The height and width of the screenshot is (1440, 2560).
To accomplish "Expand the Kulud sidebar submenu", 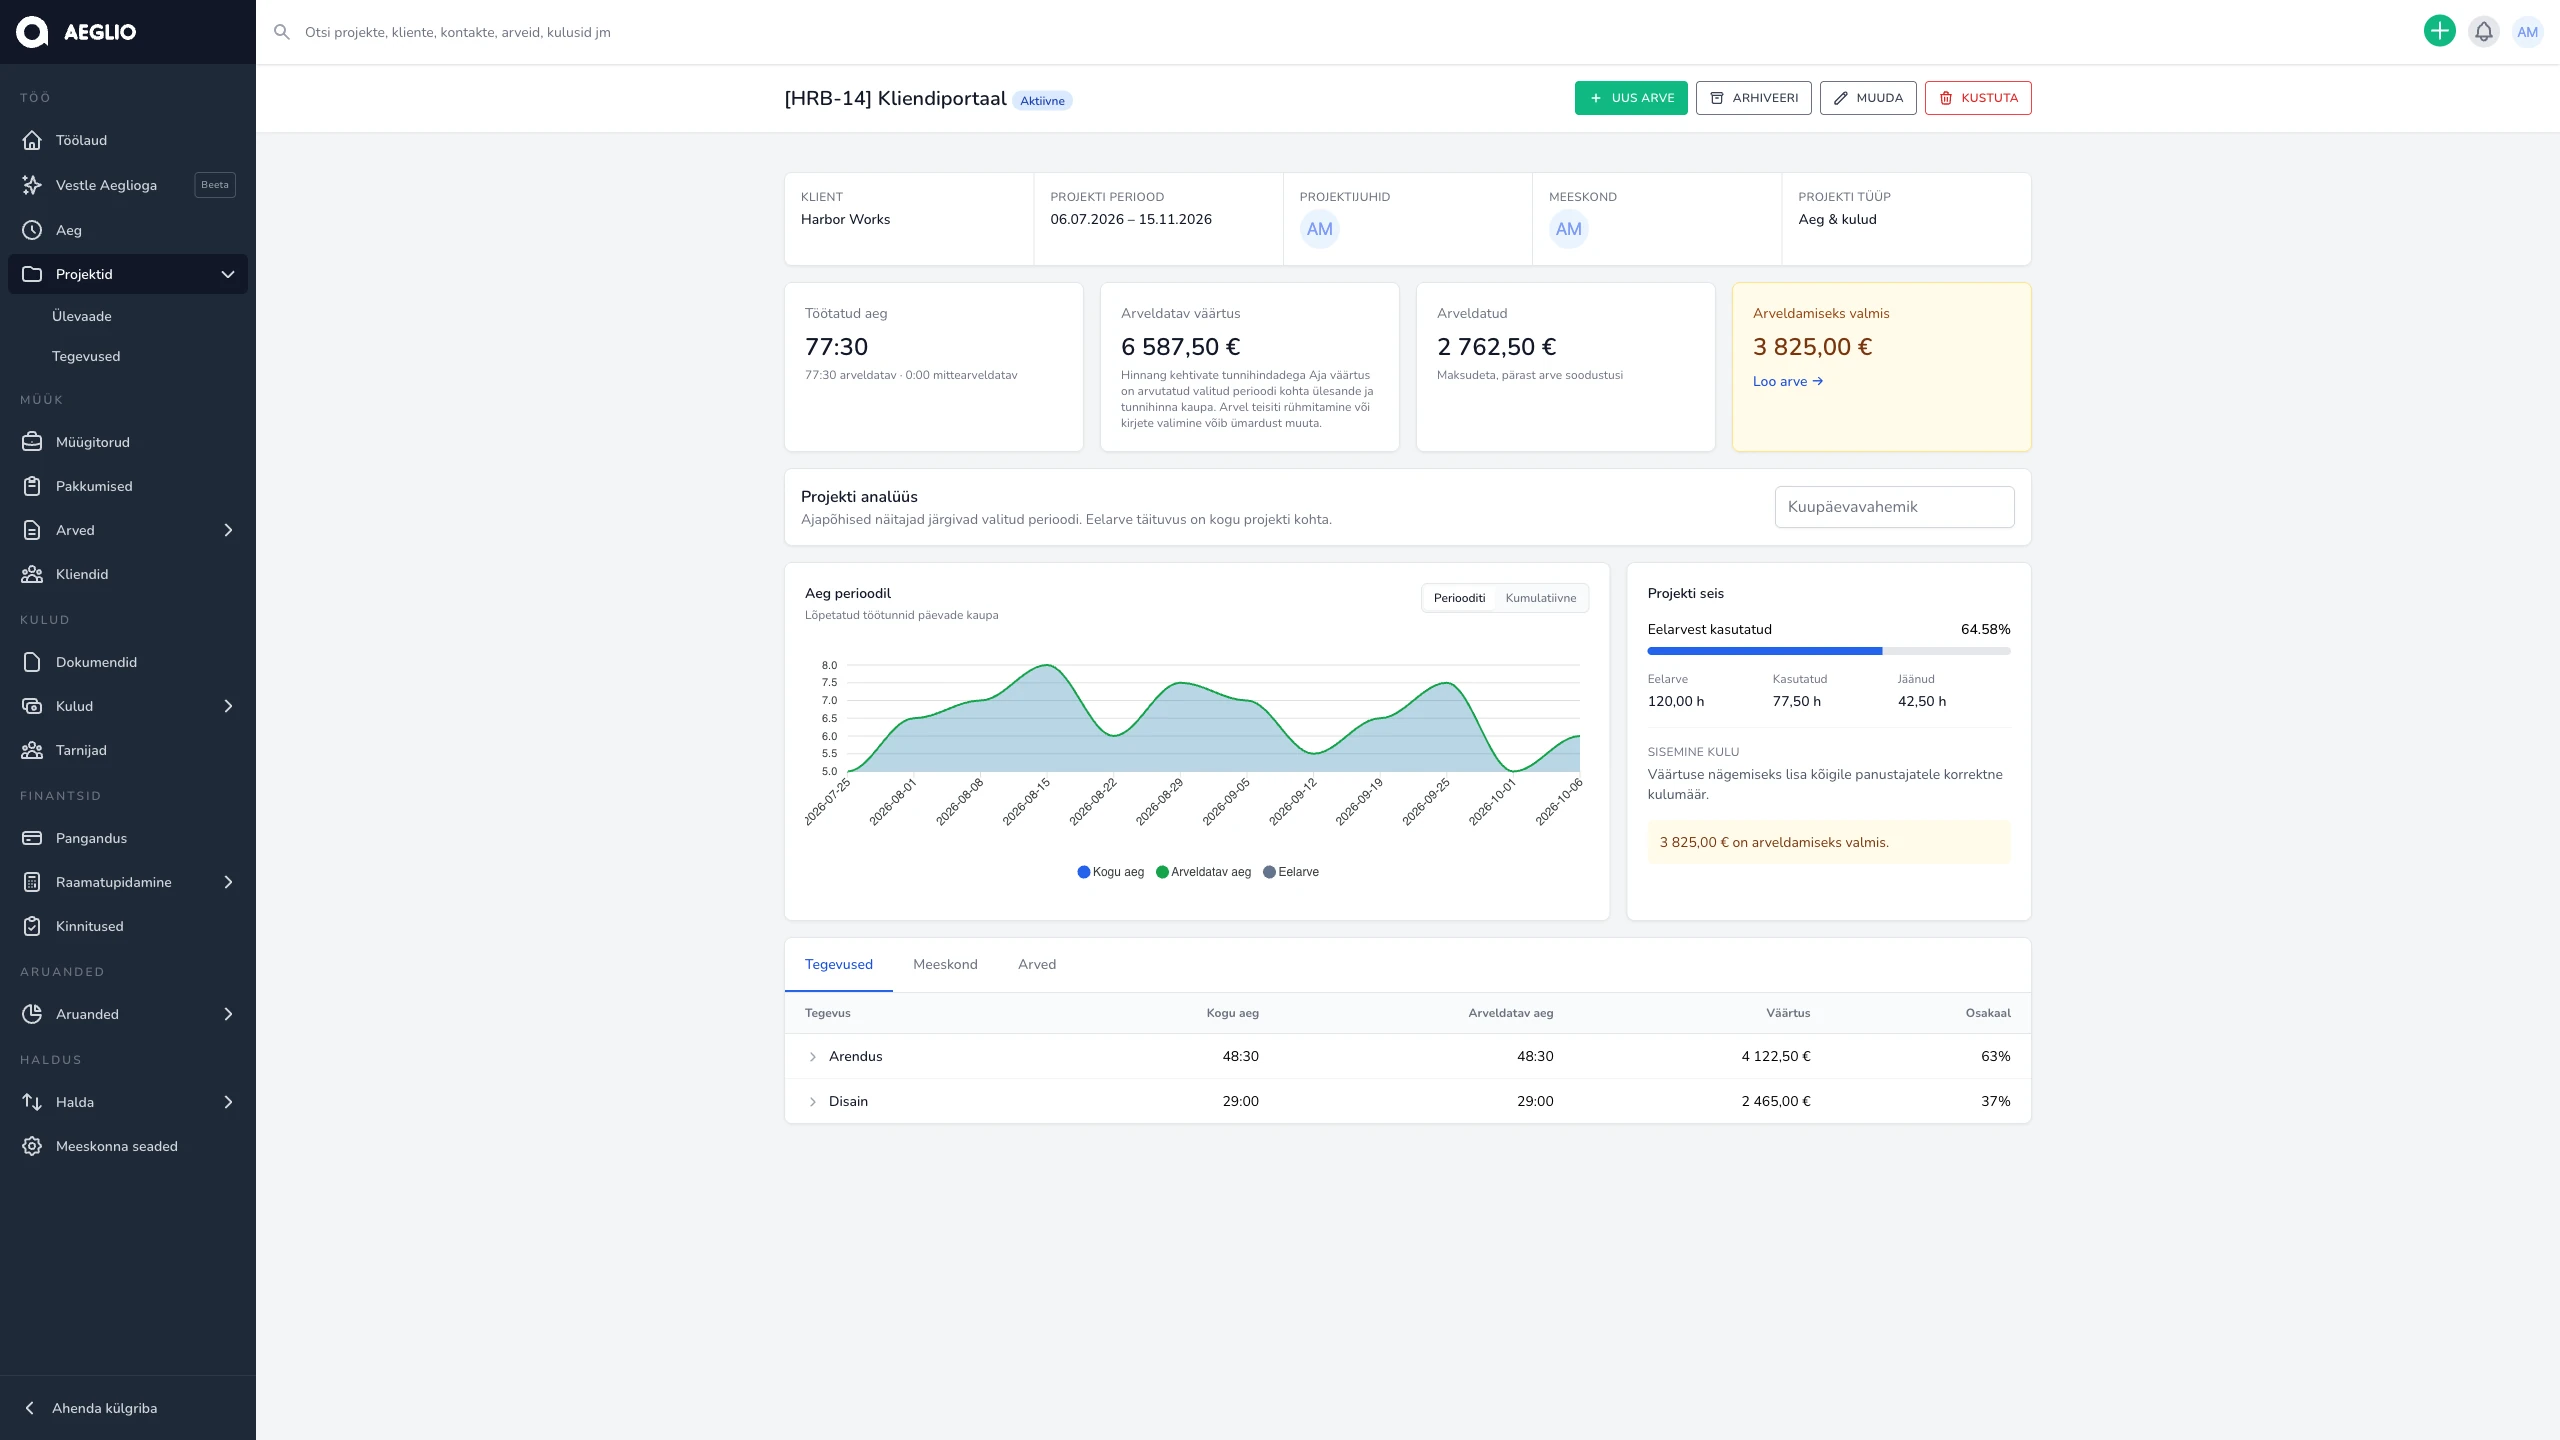I will coord(228,706).
